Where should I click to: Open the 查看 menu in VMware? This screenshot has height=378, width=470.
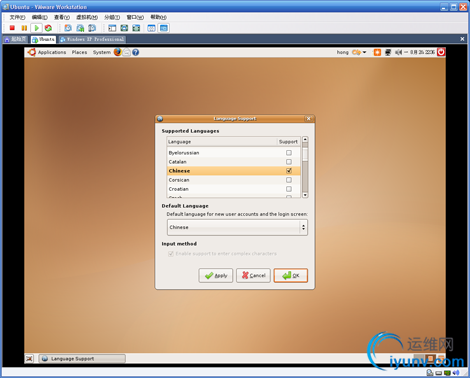pos(62,17)
